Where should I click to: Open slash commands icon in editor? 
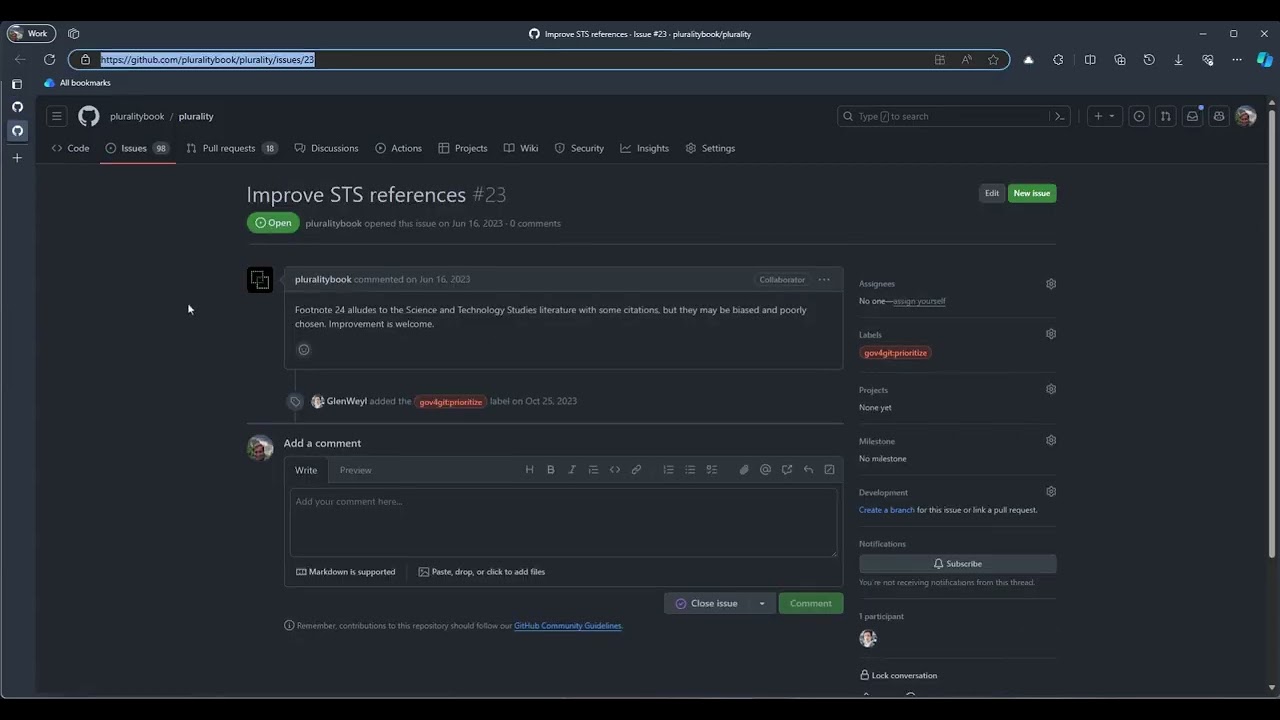[x=829, y=470]
